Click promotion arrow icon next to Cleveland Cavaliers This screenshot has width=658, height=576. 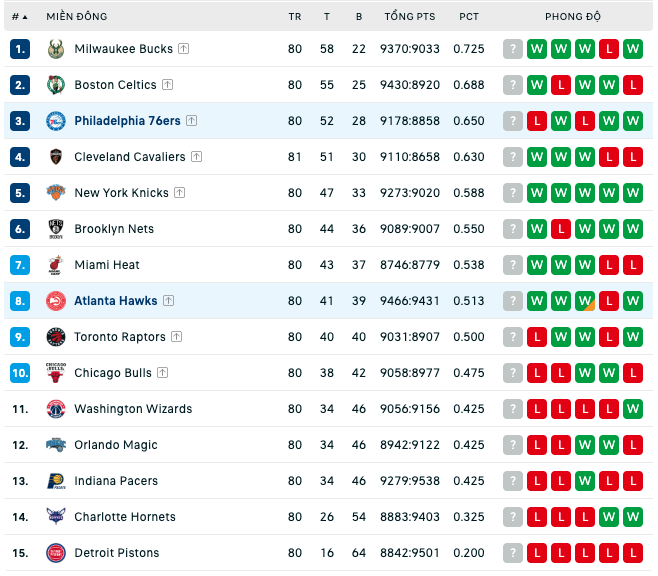196,156
